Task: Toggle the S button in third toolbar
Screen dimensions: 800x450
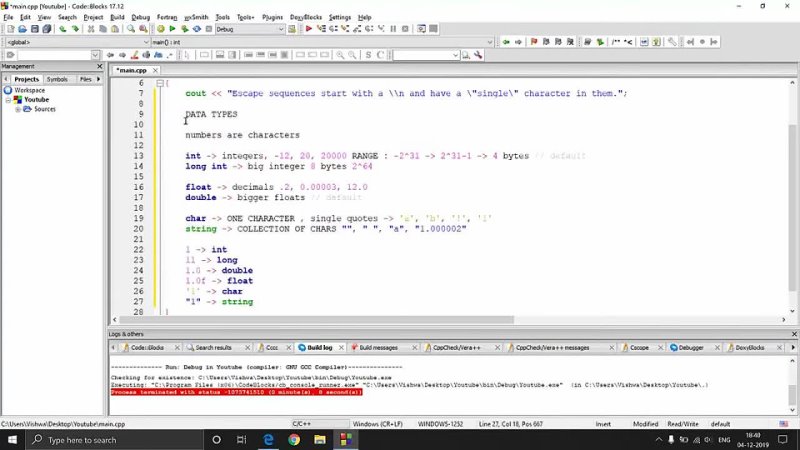Action: pyautogui.click(x=368, y=55)
